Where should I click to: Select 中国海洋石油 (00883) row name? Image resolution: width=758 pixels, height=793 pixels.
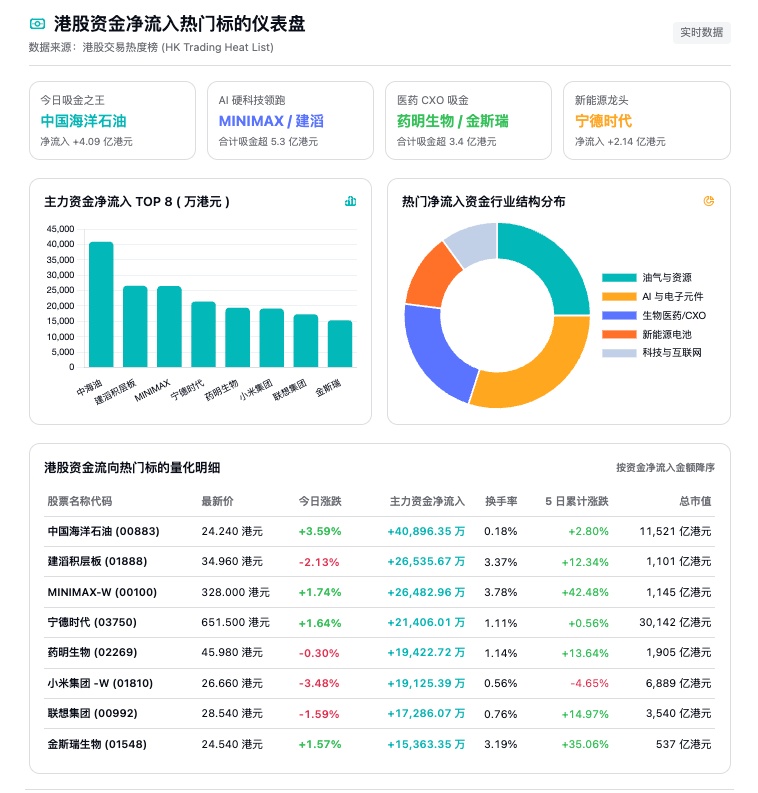pyautogui.click(x=103, y=531)
